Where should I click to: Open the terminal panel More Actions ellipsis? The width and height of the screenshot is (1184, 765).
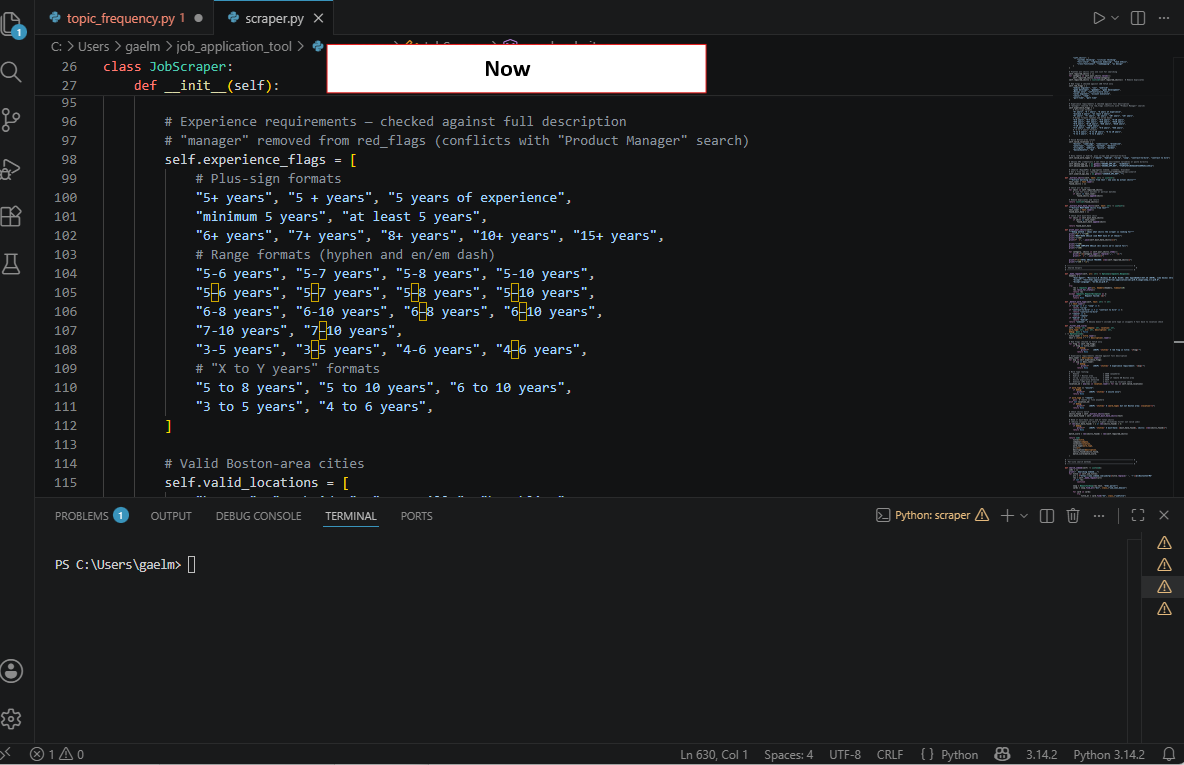[1099, 515]
